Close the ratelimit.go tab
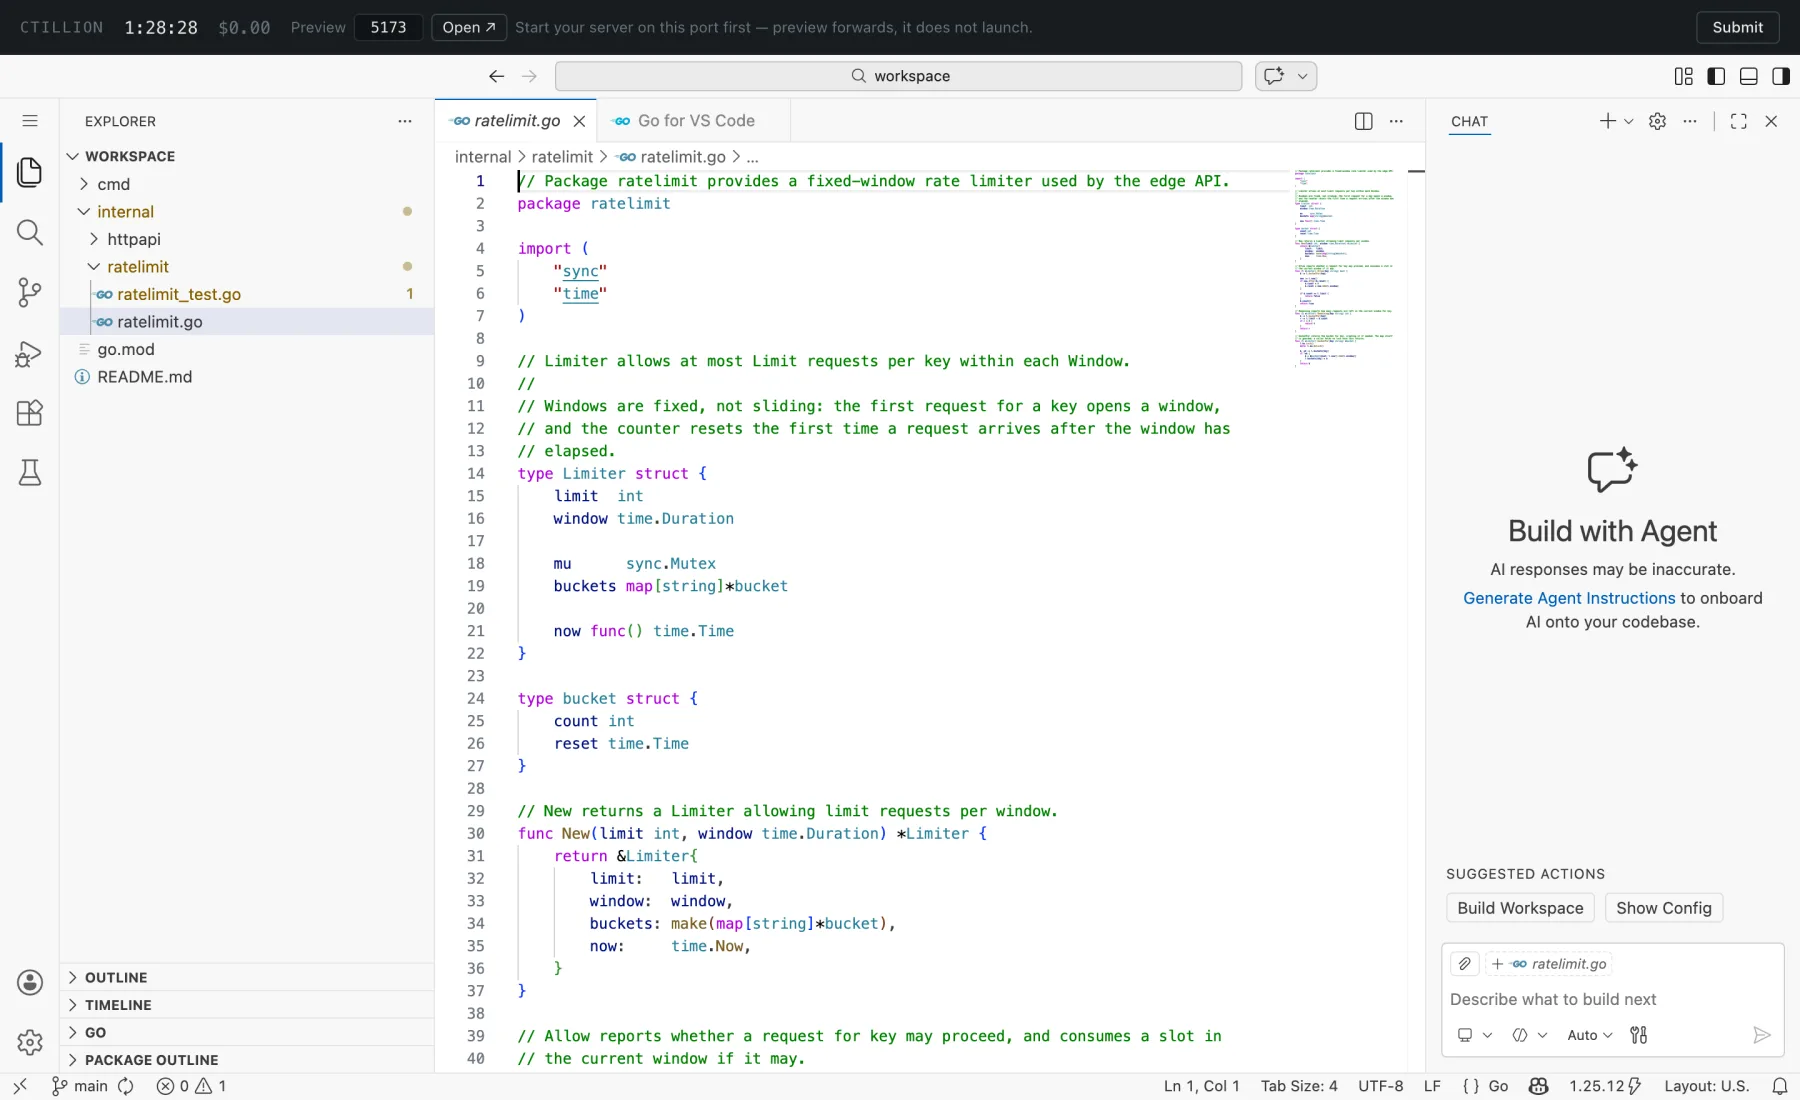 pyautogui.click(x=579, y=121)
